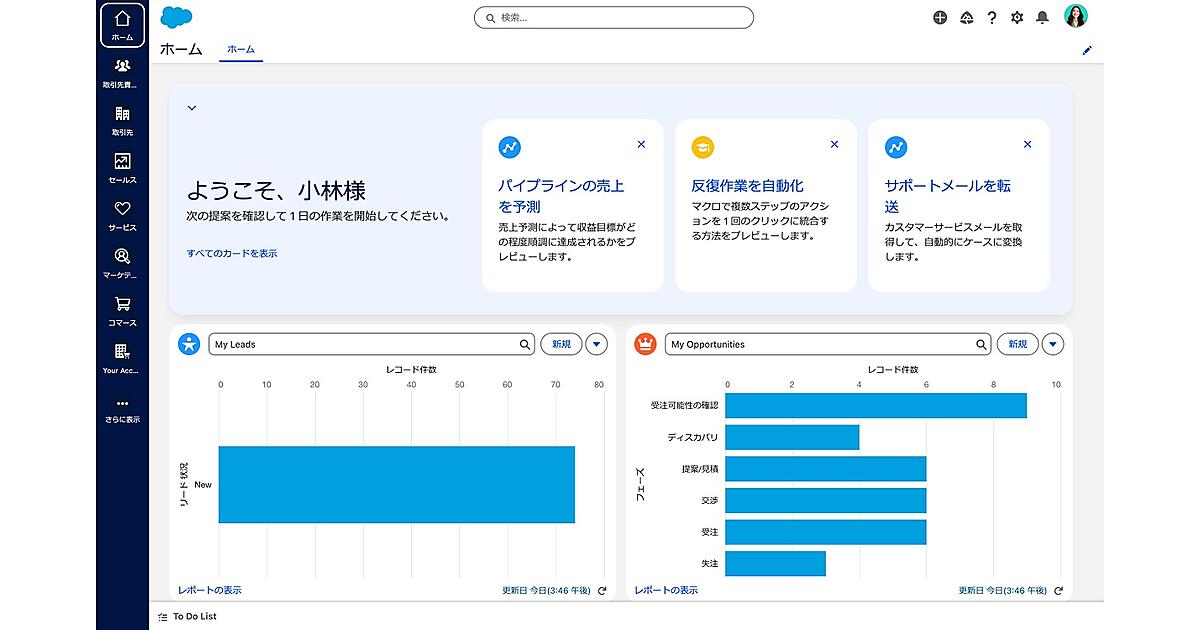The width and height of the screenshot is (1200, 630).
Task: Click the pencil edit page icon
Action: pyautogui.click(x=1087, y=50)
